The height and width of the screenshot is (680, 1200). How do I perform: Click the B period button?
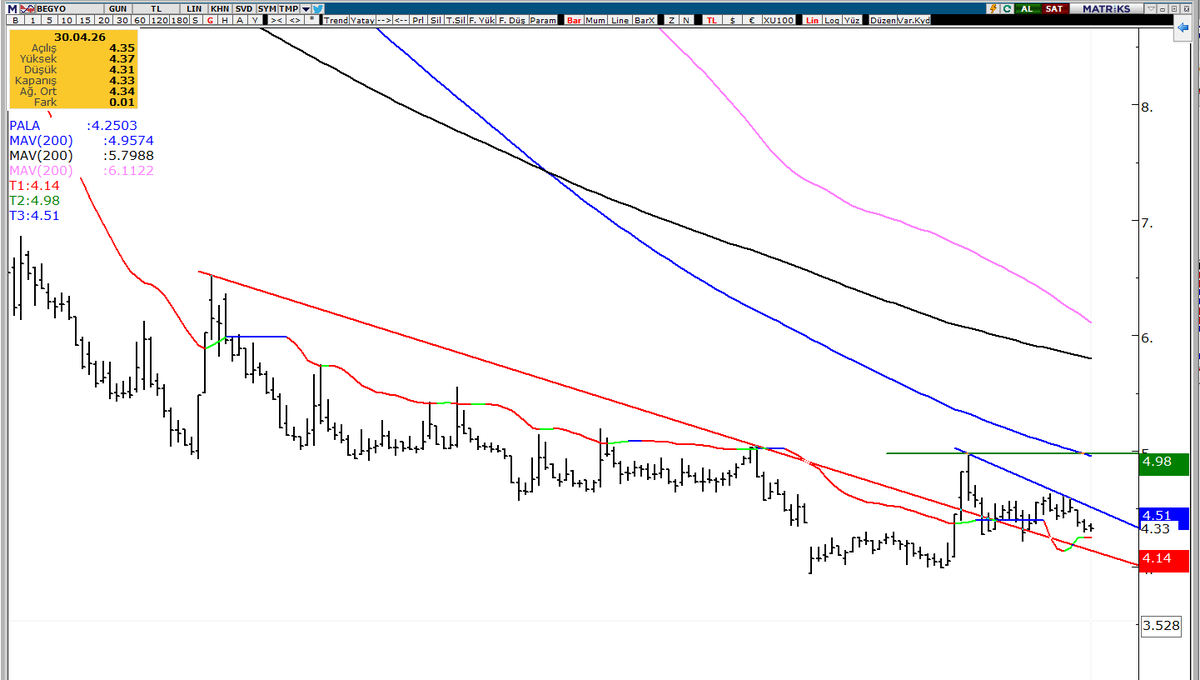15,20
